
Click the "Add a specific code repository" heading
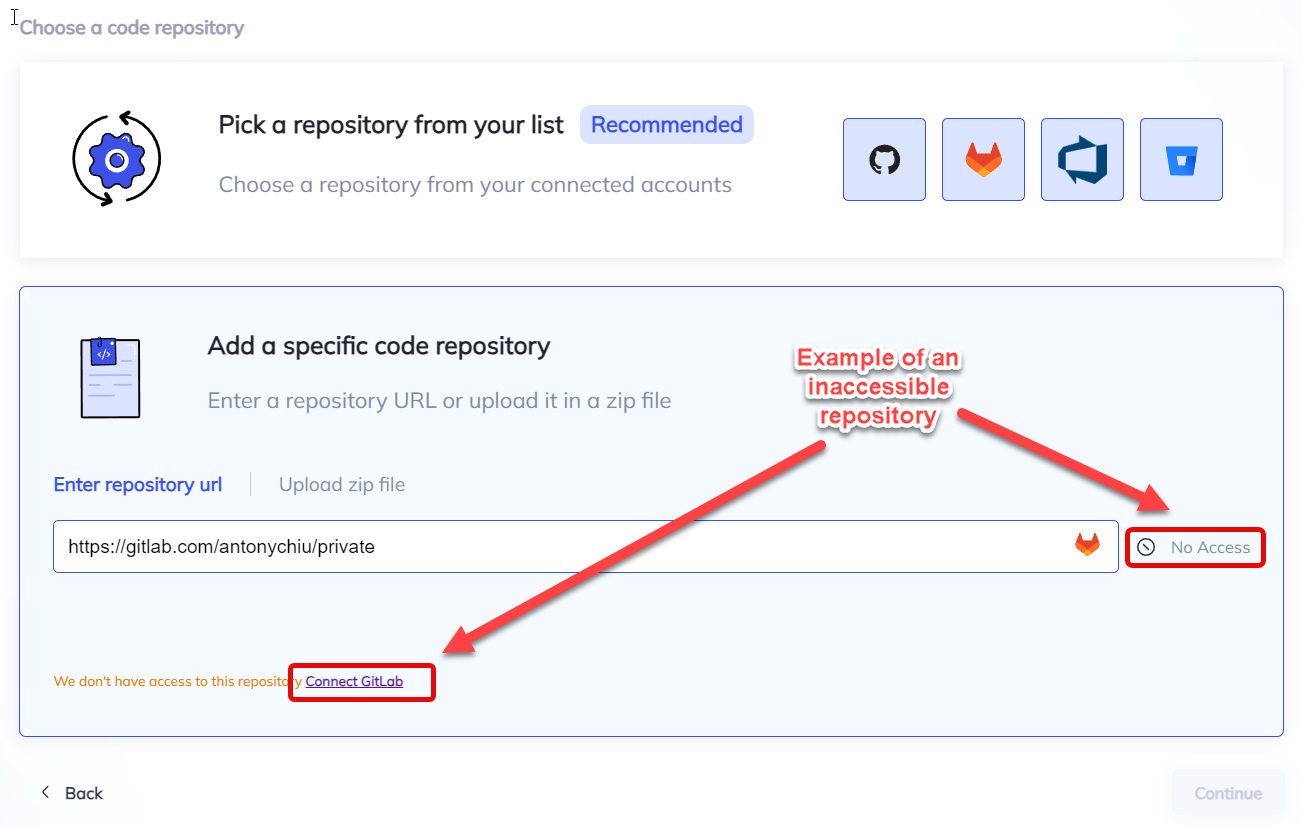click(x=379, y=346)
